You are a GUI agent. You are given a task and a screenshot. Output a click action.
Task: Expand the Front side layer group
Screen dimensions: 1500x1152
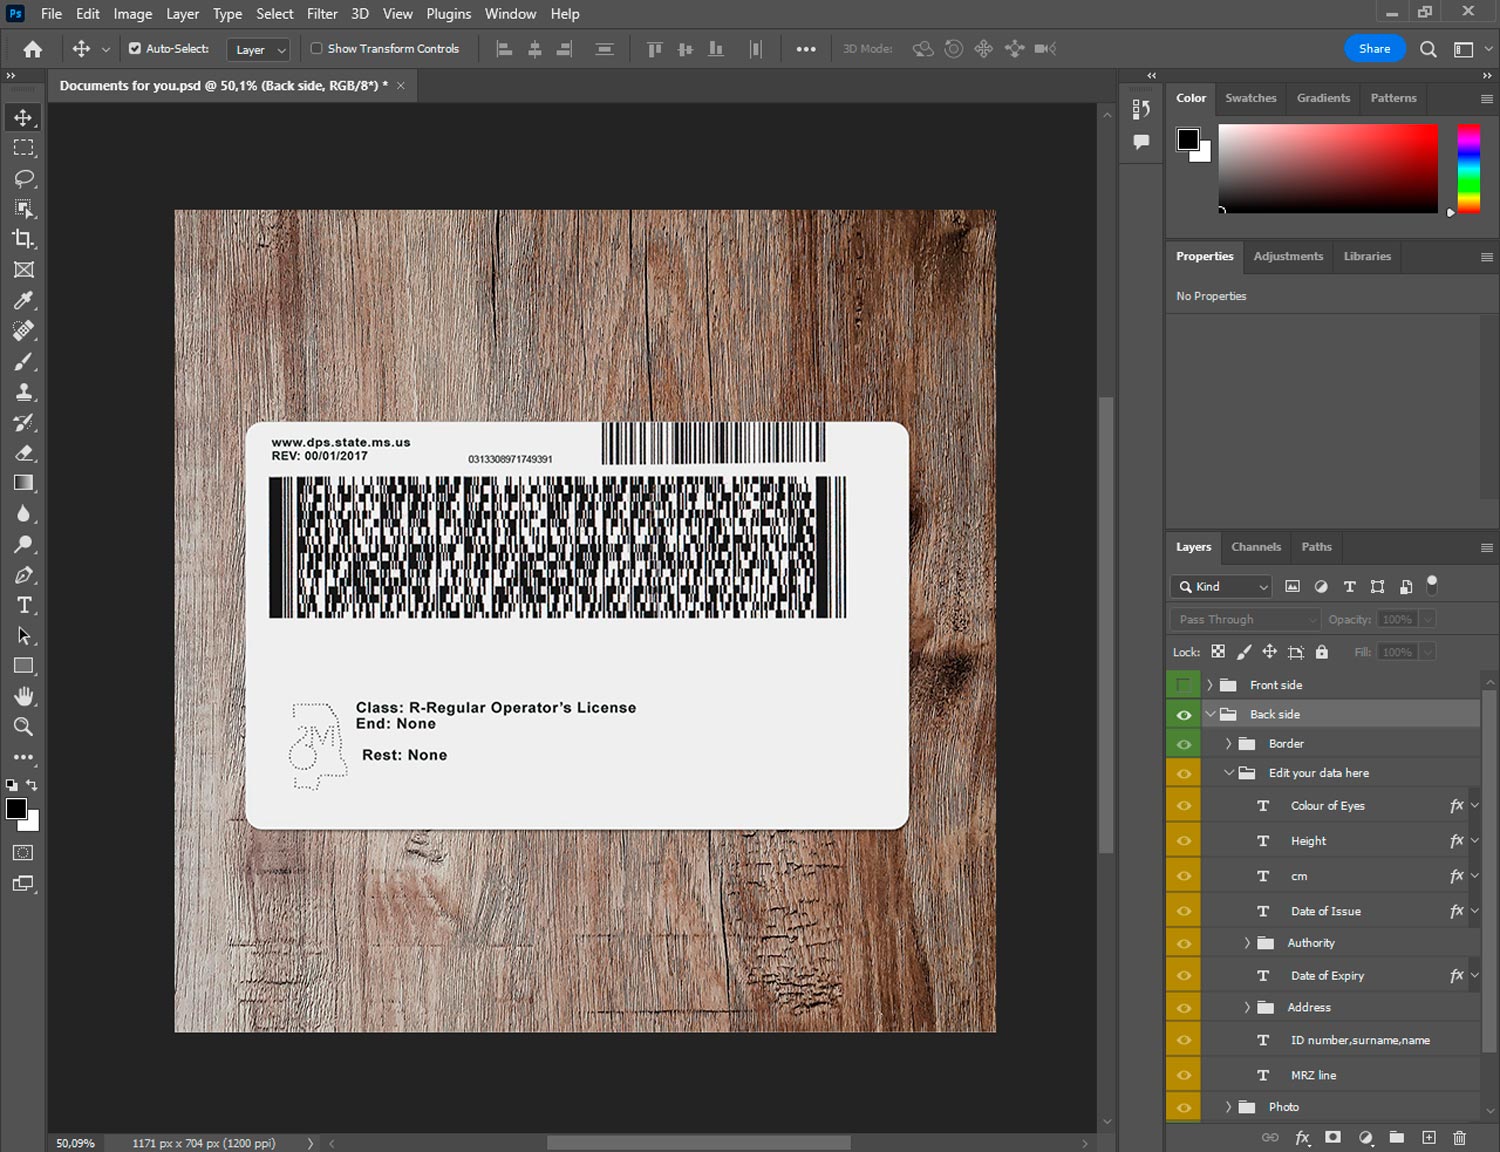[x=1209, y=685]
